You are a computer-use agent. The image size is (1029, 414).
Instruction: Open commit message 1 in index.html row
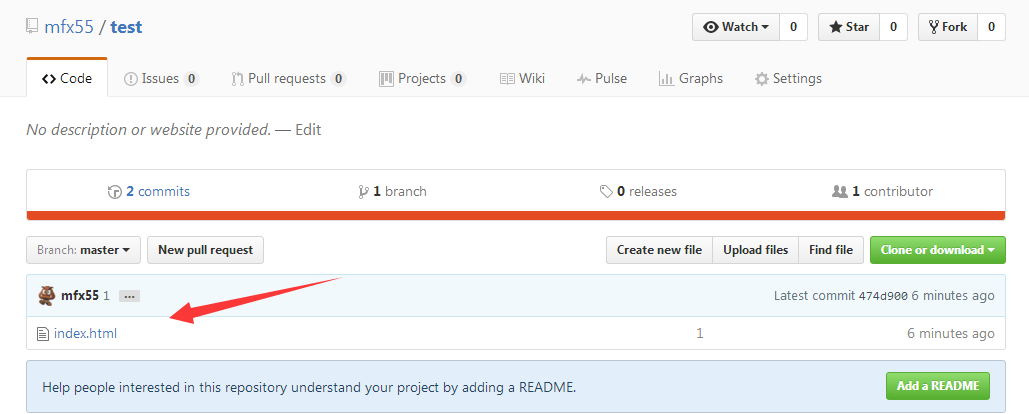tap(700, 333)
